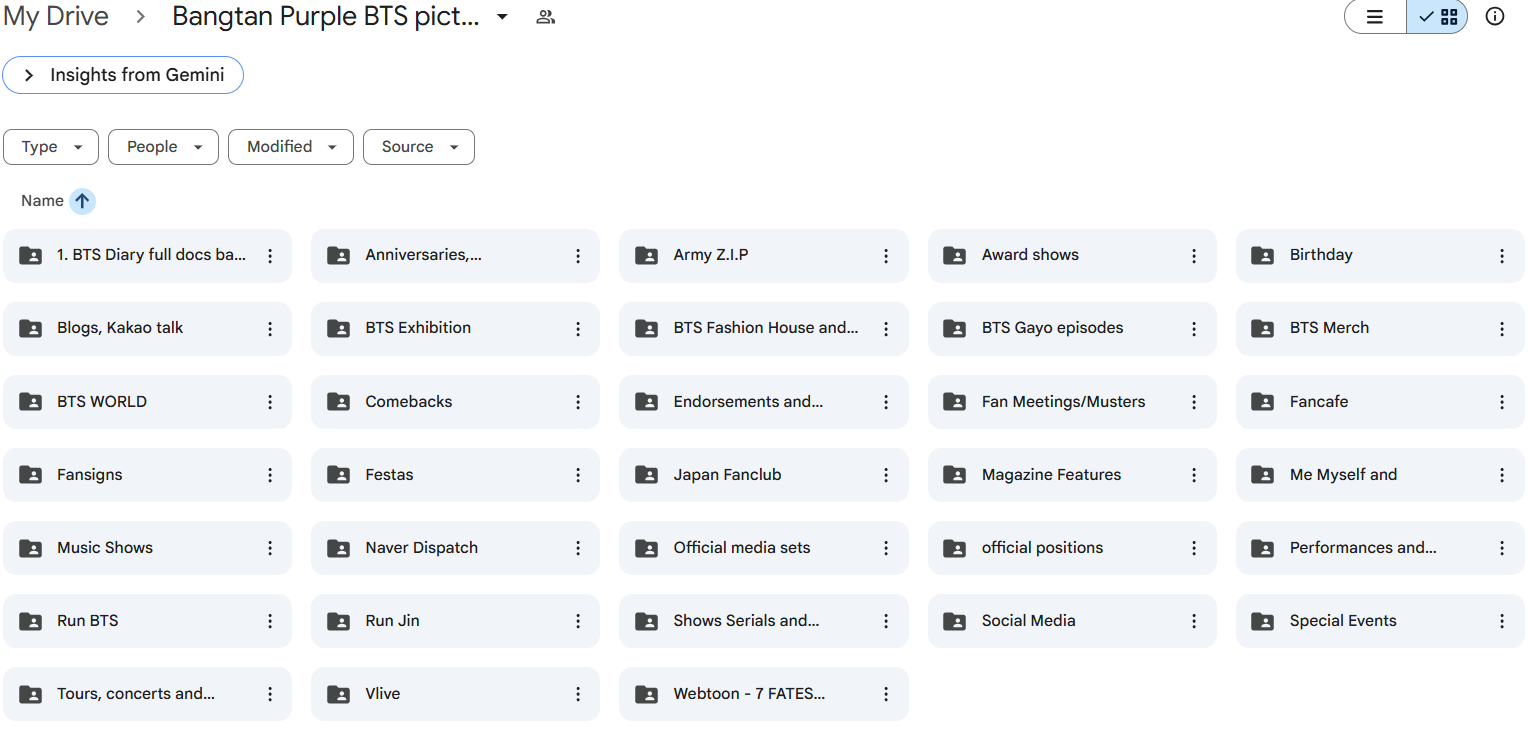
Task: Open more actions for Army Z.I.P folder
Action: tap(885, 256)
